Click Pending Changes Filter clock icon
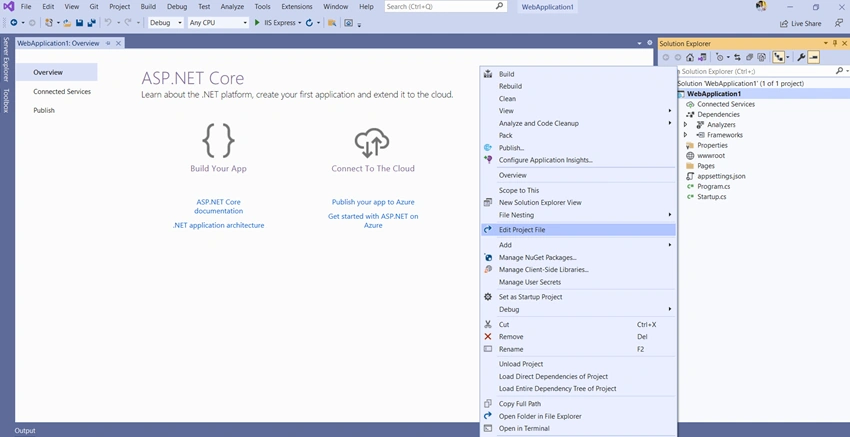 pos(719,57)
